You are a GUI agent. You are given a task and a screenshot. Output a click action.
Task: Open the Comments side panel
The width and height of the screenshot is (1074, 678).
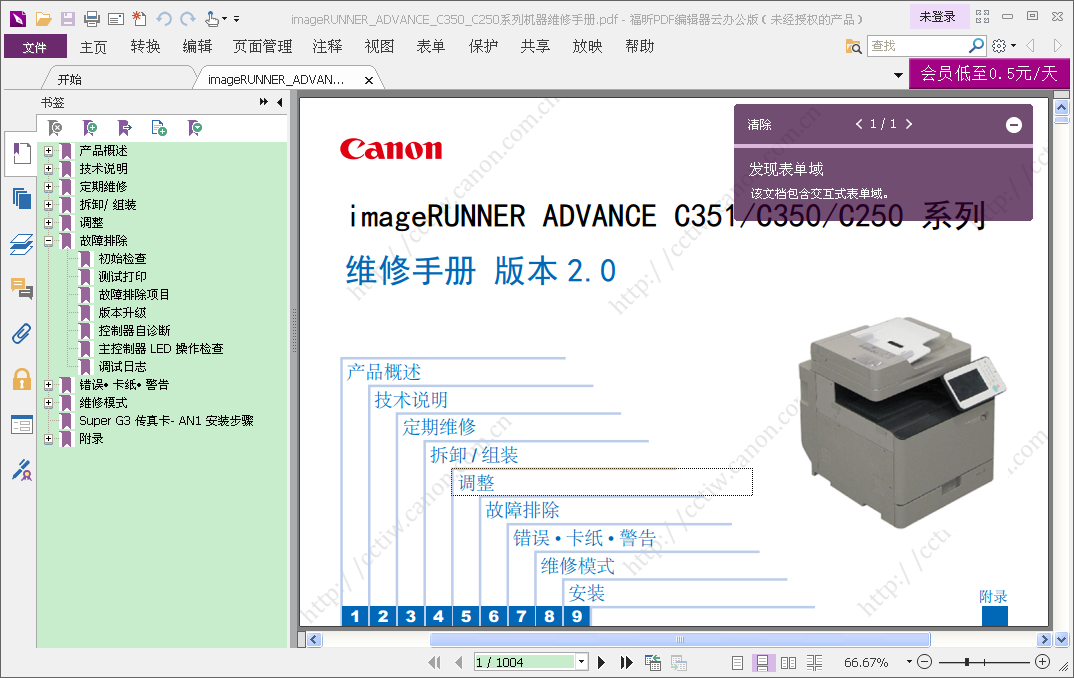(21, 288)
